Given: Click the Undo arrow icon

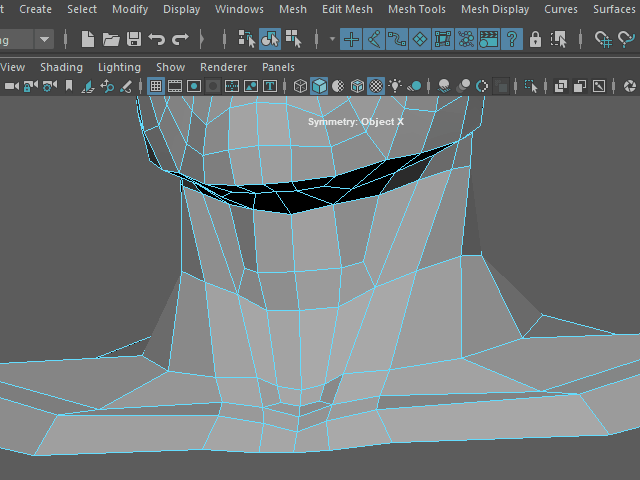Looking at the screenshot, I should 157,40.
